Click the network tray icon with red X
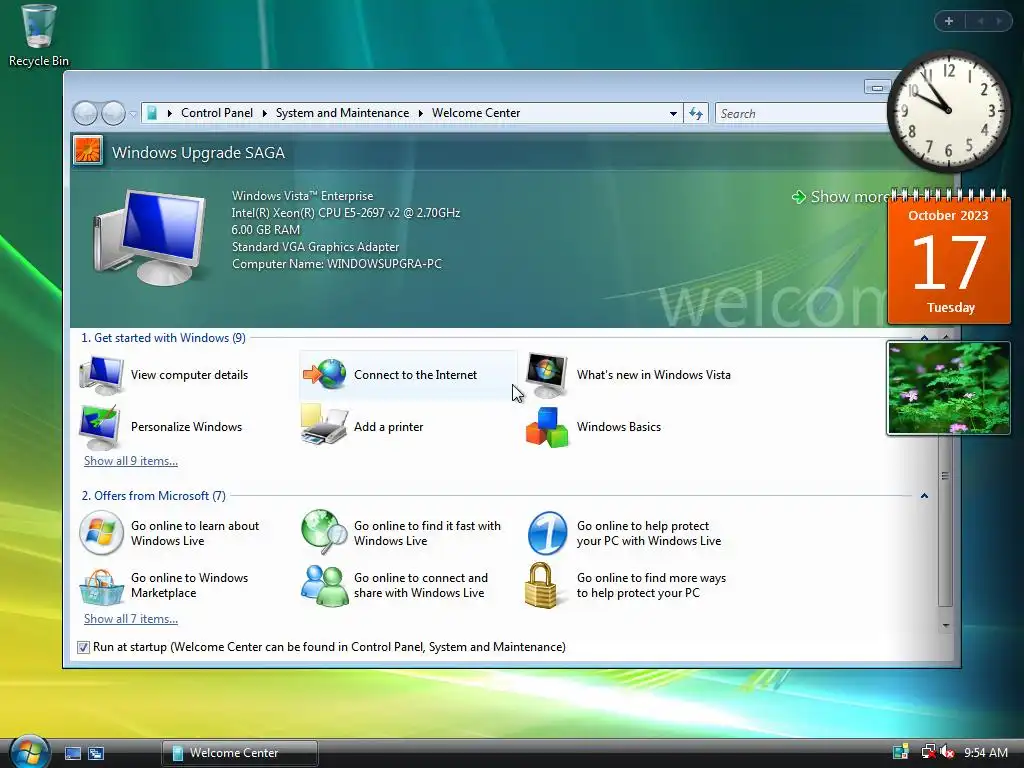The width and height of the screenshot is (1024, 768). (x=928, y=752)
